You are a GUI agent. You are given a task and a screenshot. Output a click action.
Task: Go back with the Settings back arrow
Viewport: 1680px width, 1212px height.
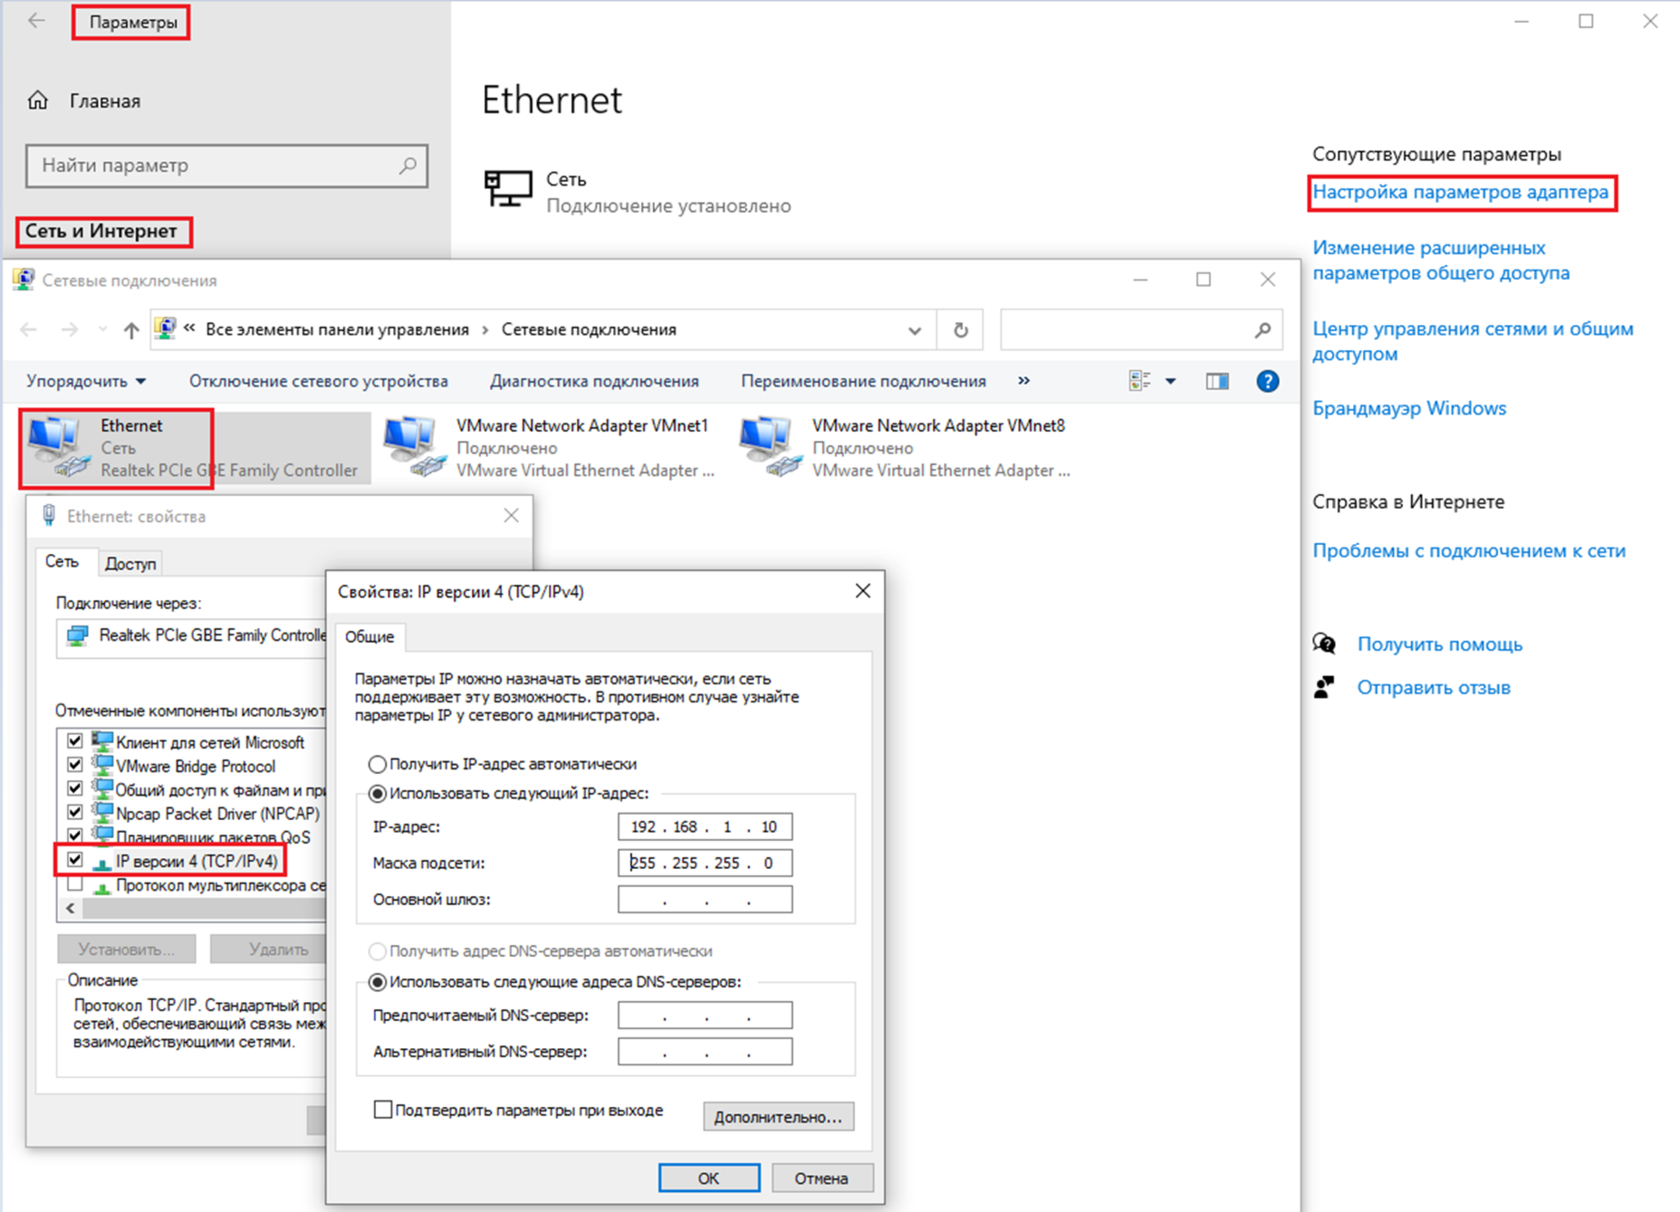point(36,21)
